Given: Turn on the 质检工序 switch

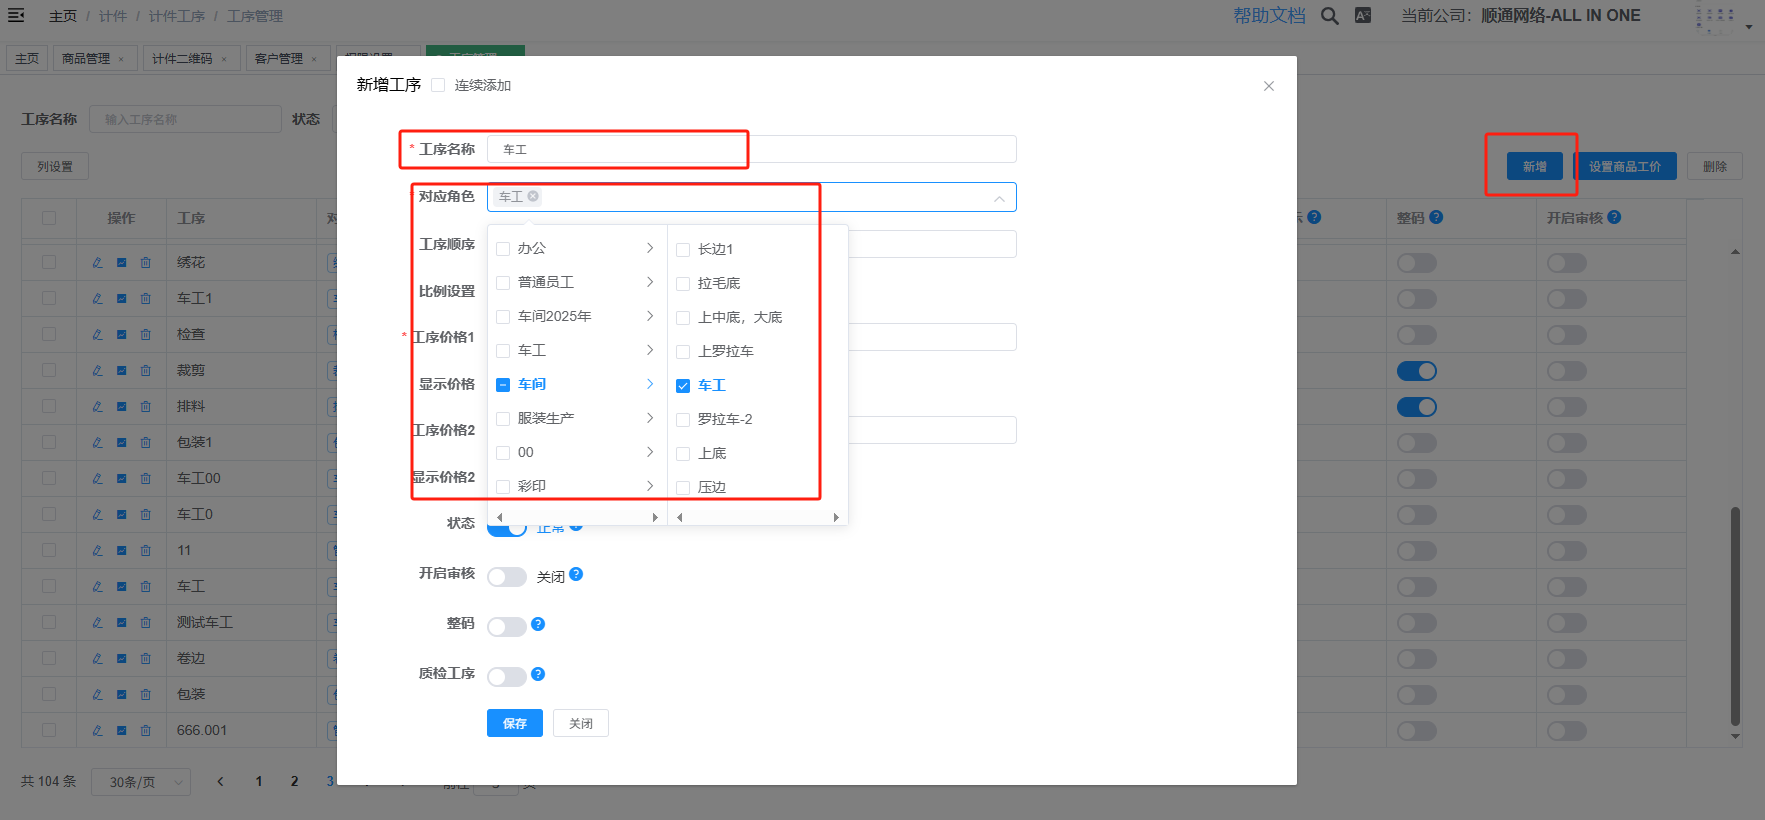Looking at the screenshot, I should click(506, 677).
